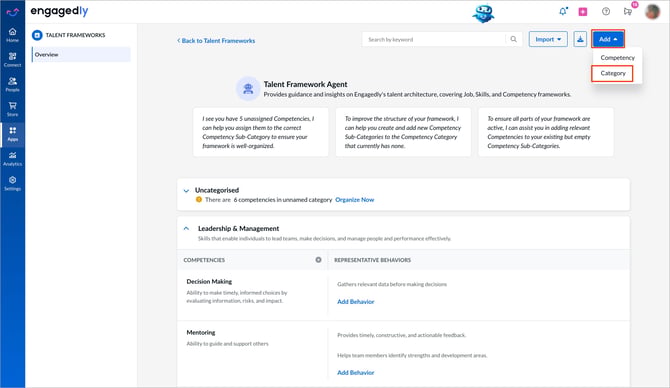
Task: Click 'Ability to guide and support others' description
Action: pos(227,344)
